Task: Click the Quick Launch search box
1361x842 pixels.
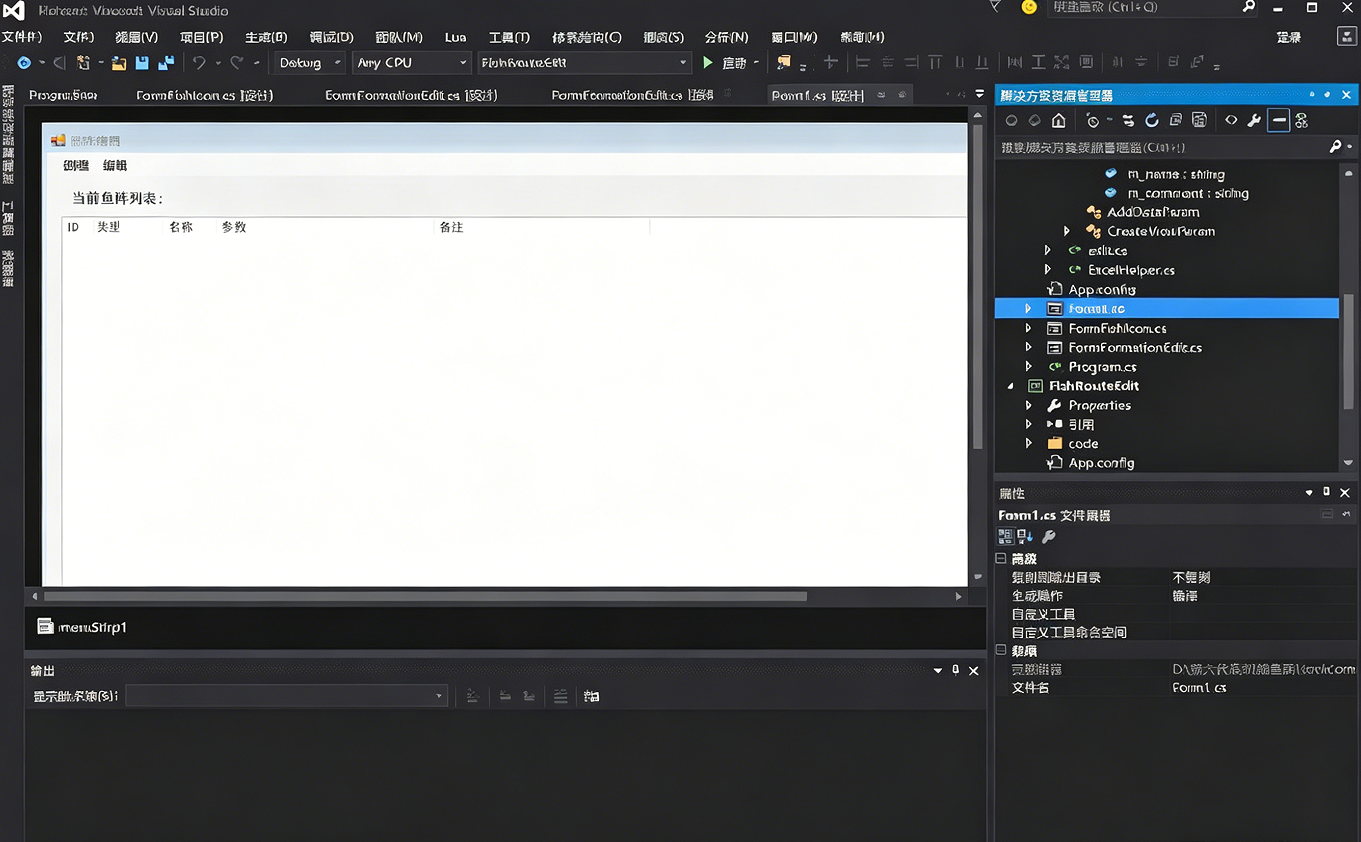Action: [x=1142, y=8]
